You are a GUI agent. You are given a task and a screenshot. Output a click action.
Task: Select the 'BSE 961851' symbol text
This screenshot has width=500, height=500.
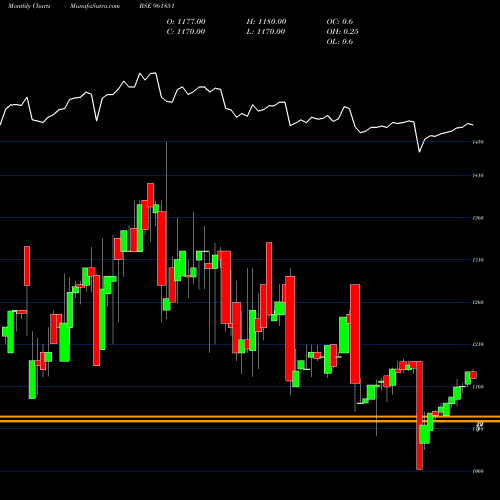[157, 6]
